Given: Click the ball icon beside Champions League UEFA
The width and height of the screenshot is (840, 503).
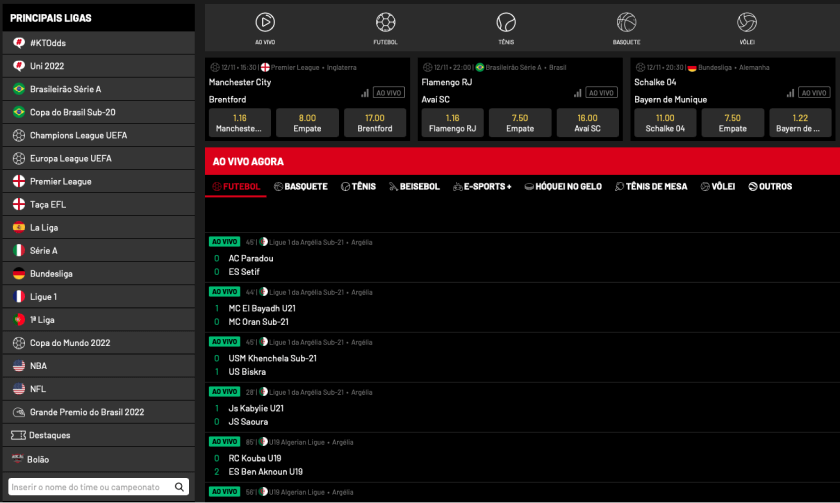Looking at the screenshot, I should click(x=19, y=135).
